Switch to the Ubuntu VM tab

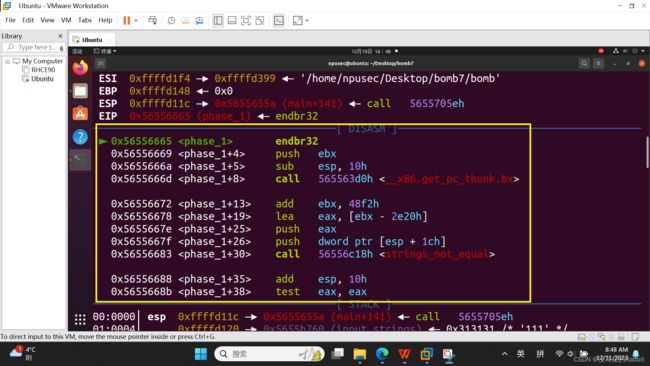(x=92, y=40)
